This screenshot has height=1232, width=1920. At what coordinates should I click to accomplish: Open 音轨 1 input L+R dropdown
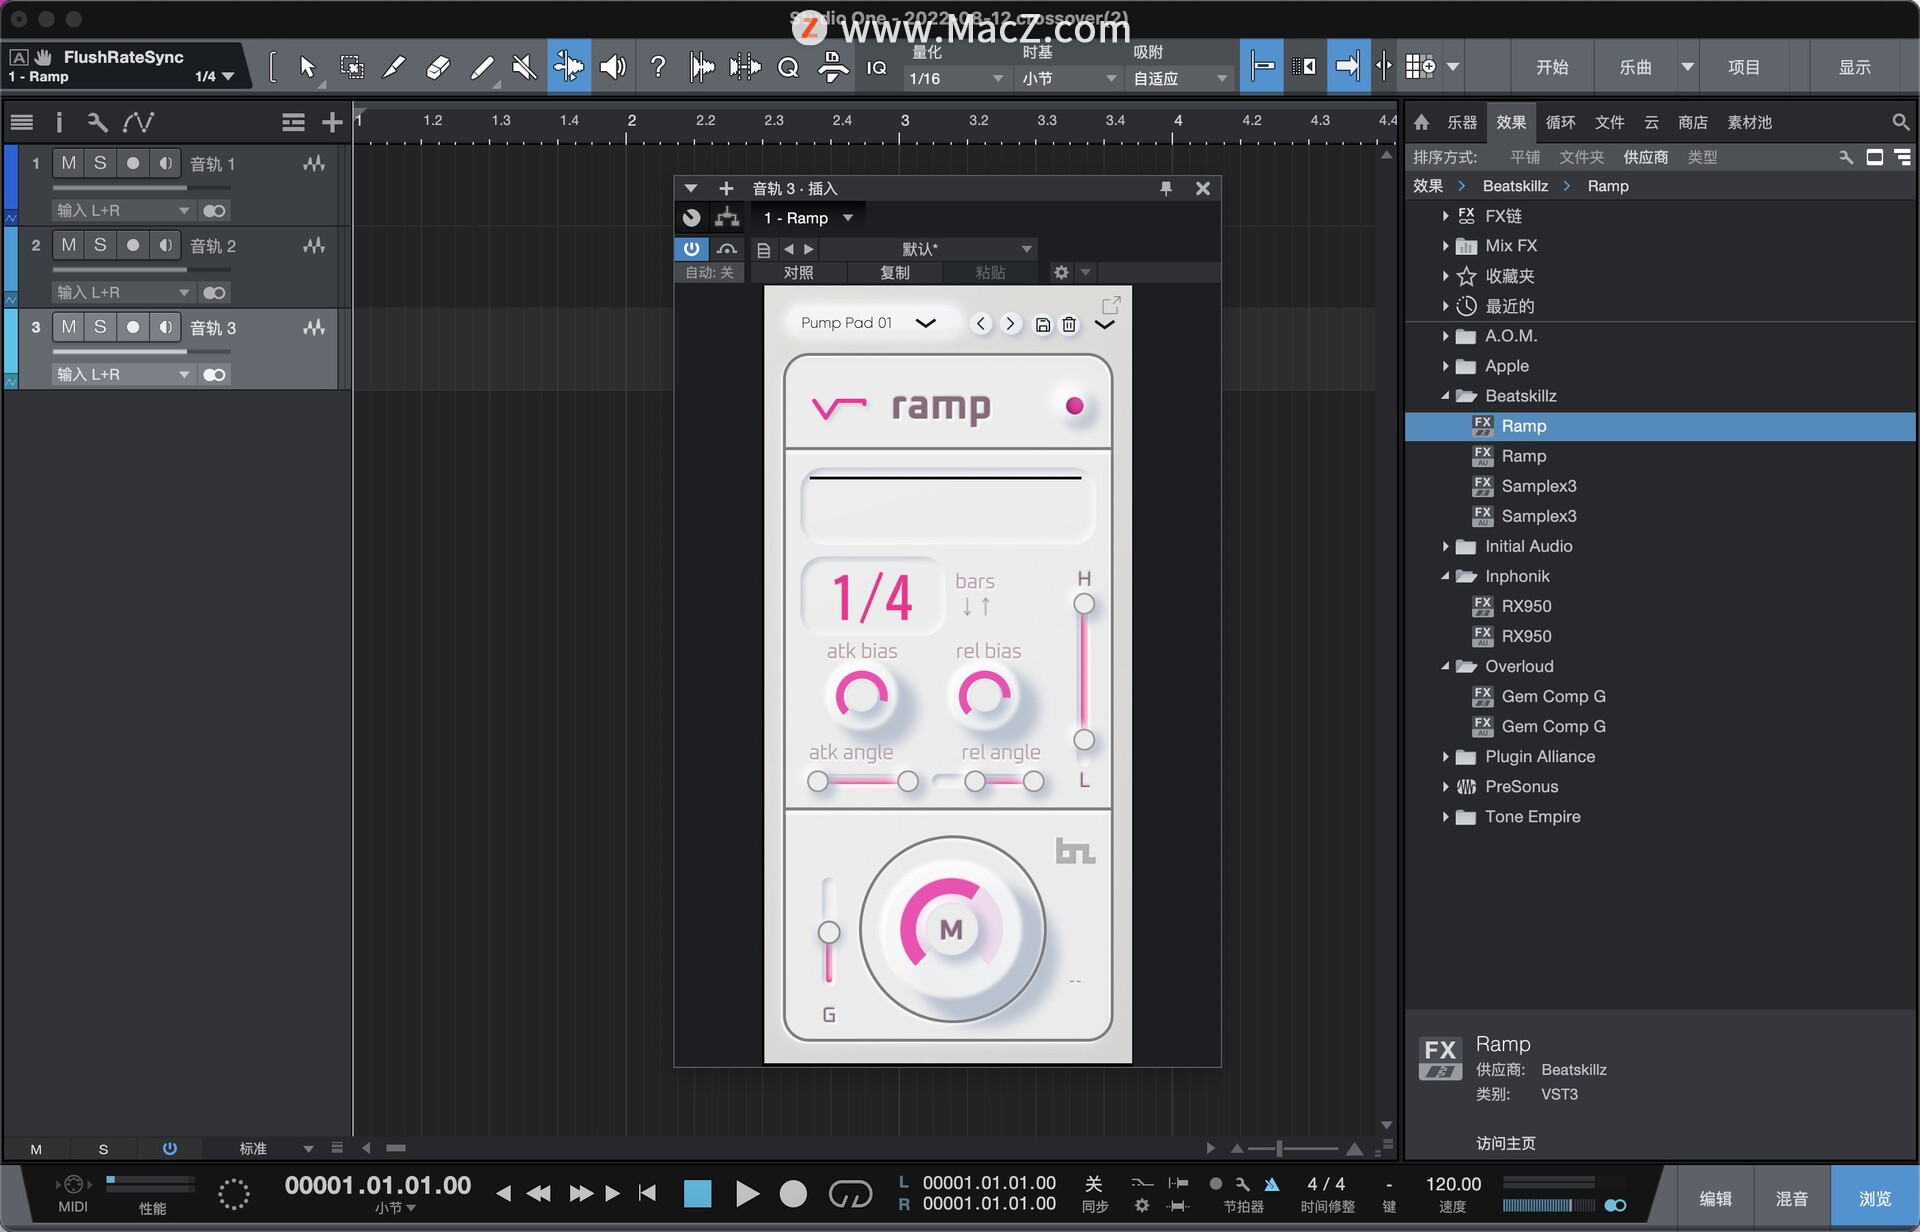(122, 210)
